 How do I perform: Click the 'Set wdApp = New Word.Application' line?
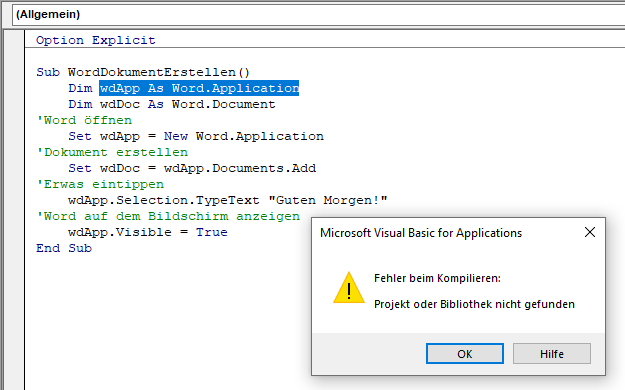[196, 136]
